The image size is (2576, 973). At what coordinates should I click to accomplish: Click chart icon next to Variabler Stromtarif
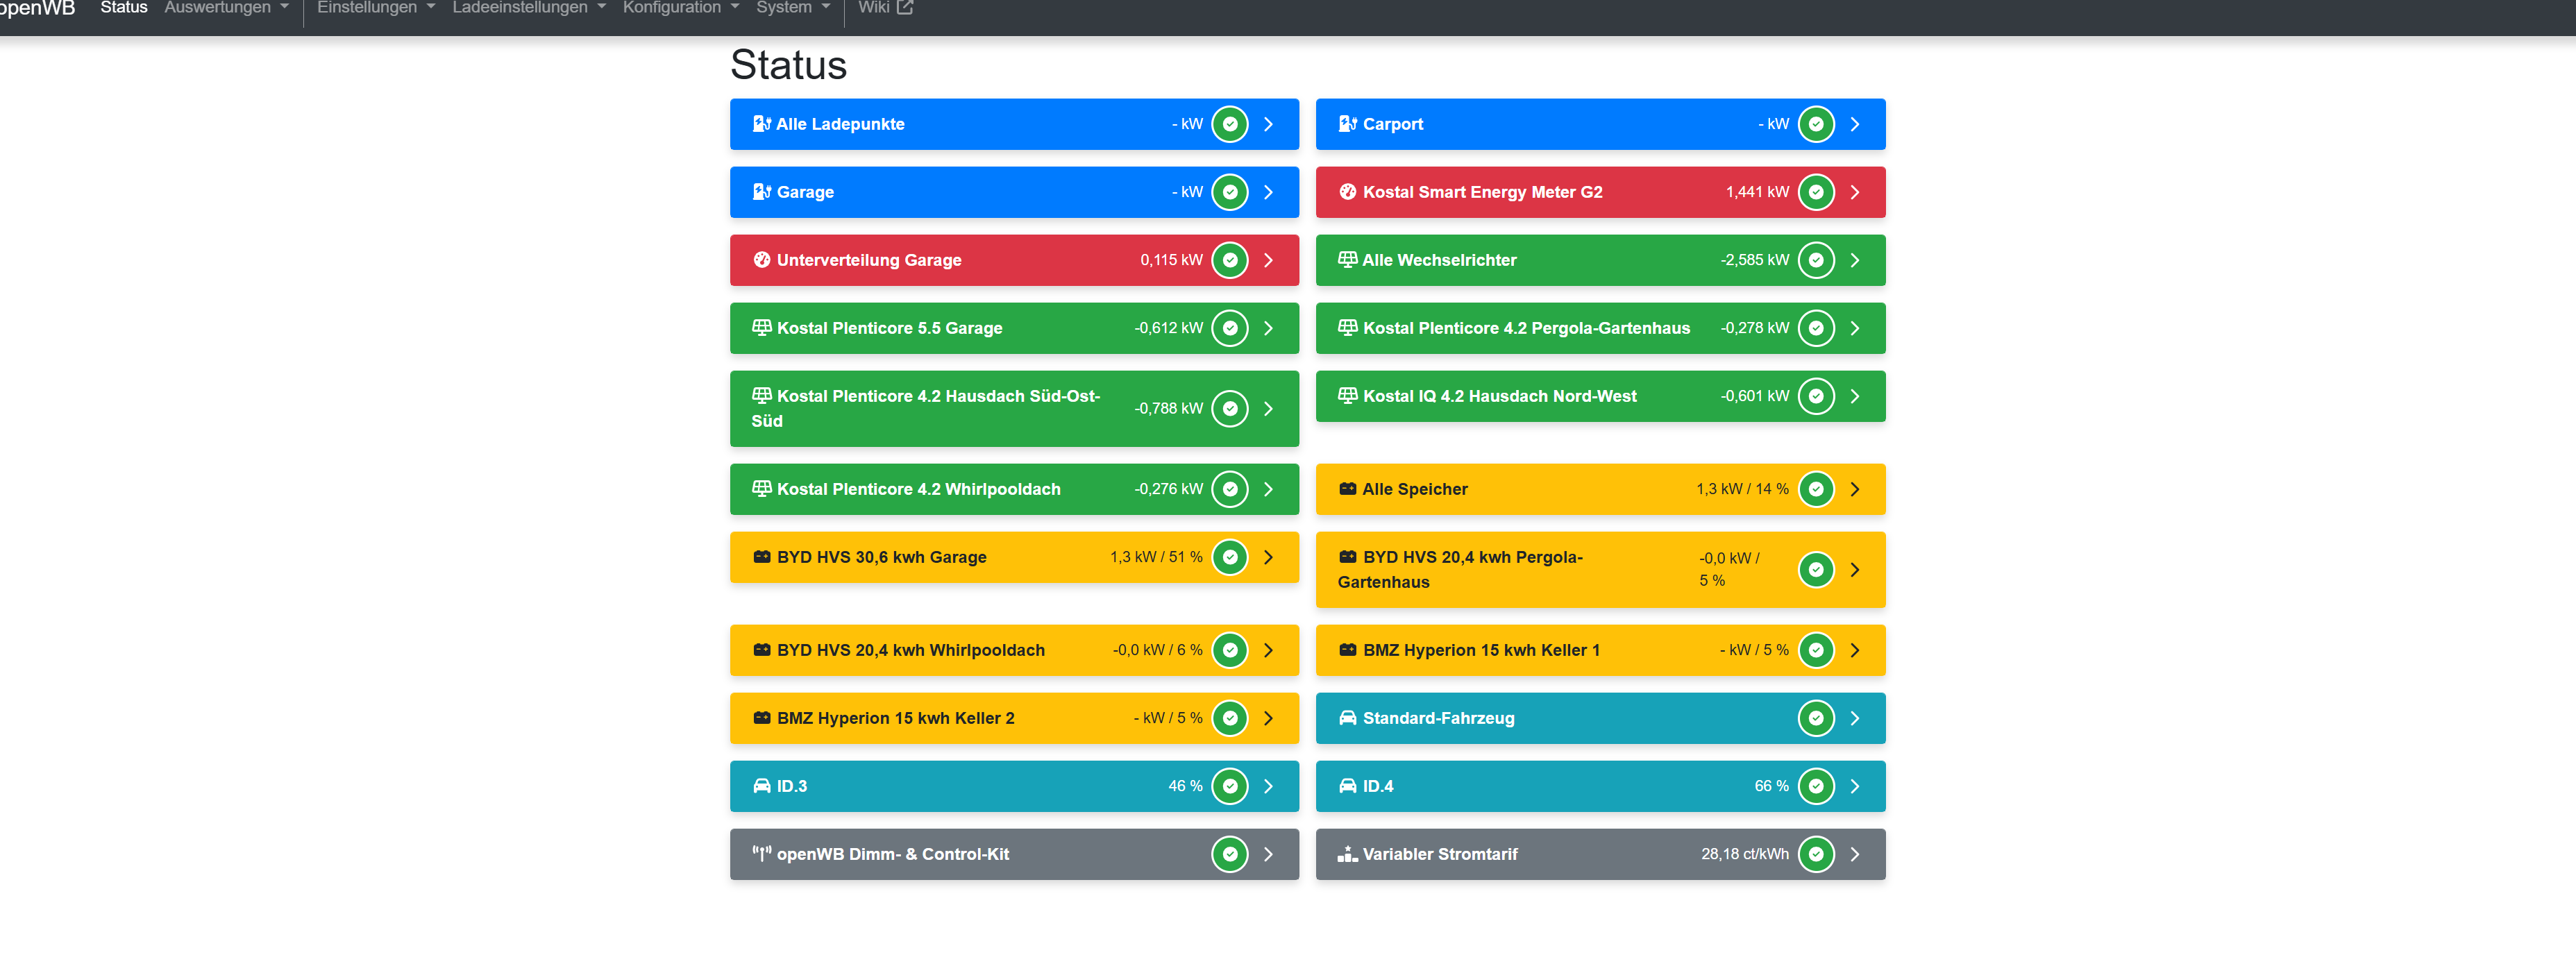click(1347, 854)
